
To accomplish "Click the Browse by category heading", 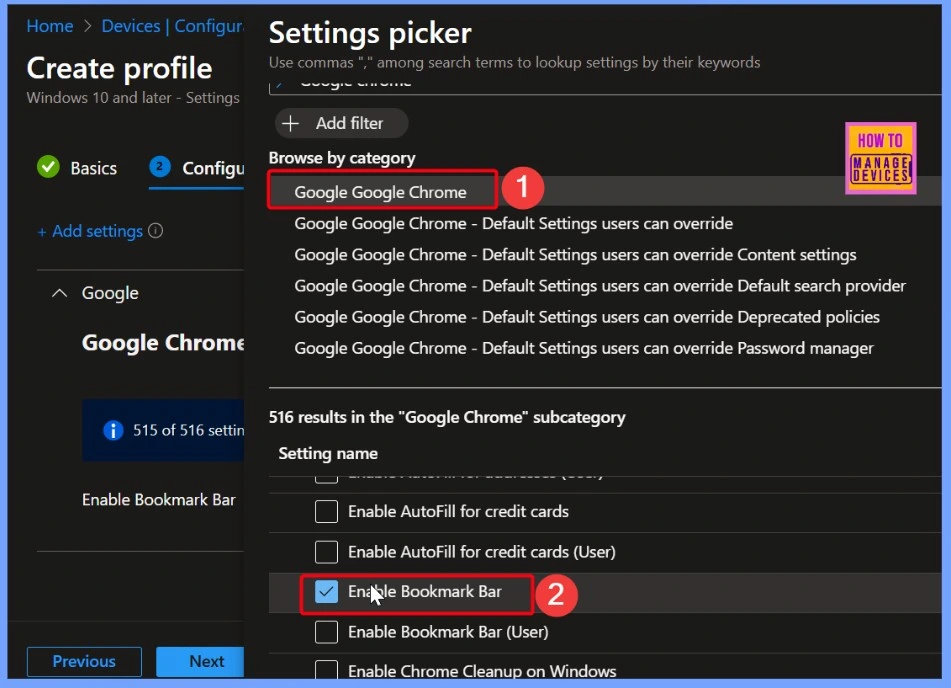I will tap(342, 158).
